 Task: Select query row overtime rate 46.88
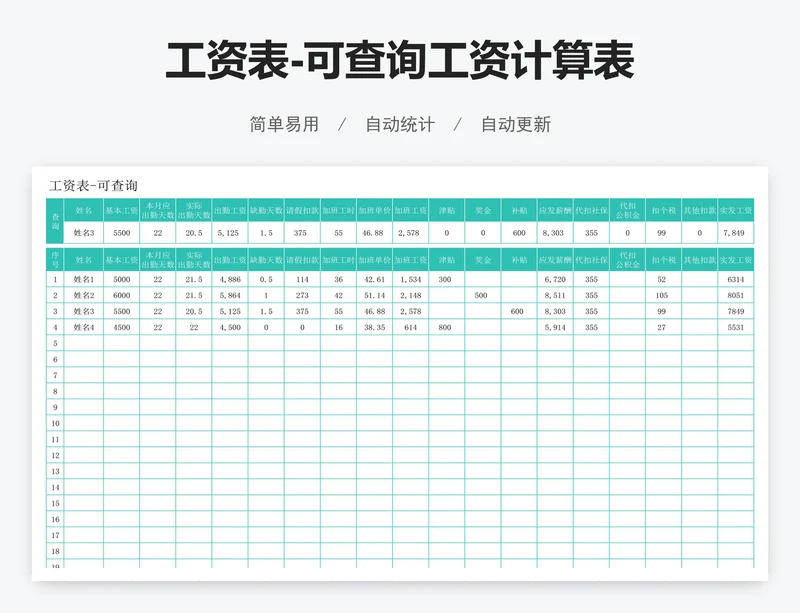pos(374,233)
